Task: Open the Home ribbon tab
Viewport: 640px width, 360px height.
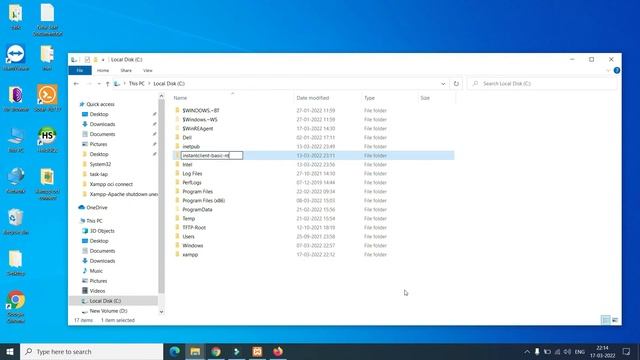Action: (103, 71)
